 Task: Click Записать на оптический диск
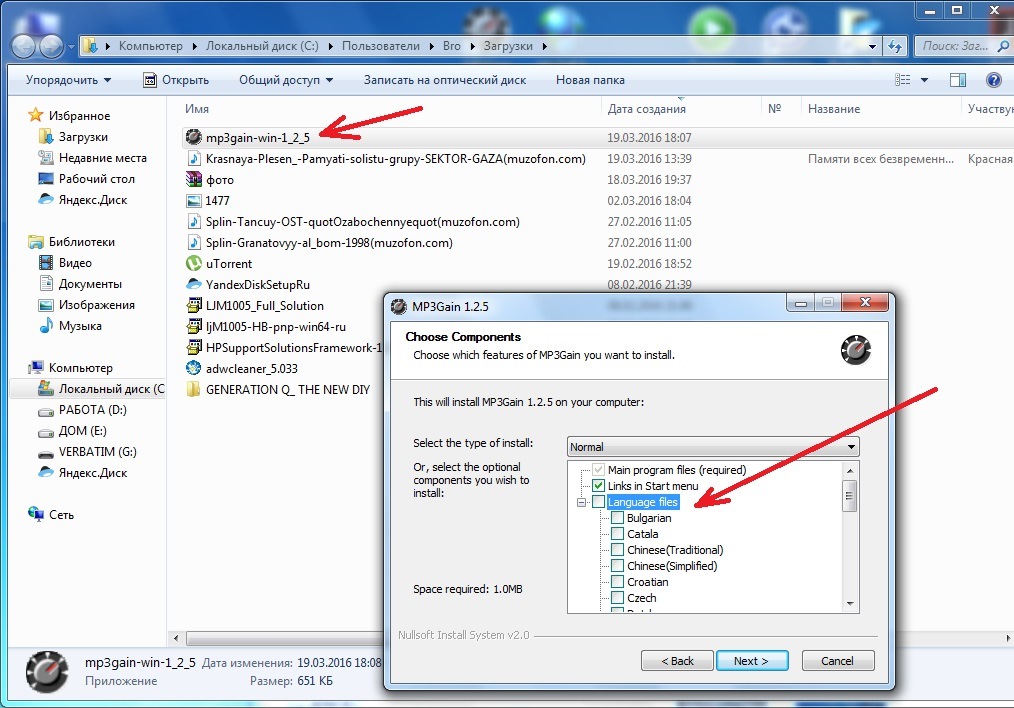point(444,80)
